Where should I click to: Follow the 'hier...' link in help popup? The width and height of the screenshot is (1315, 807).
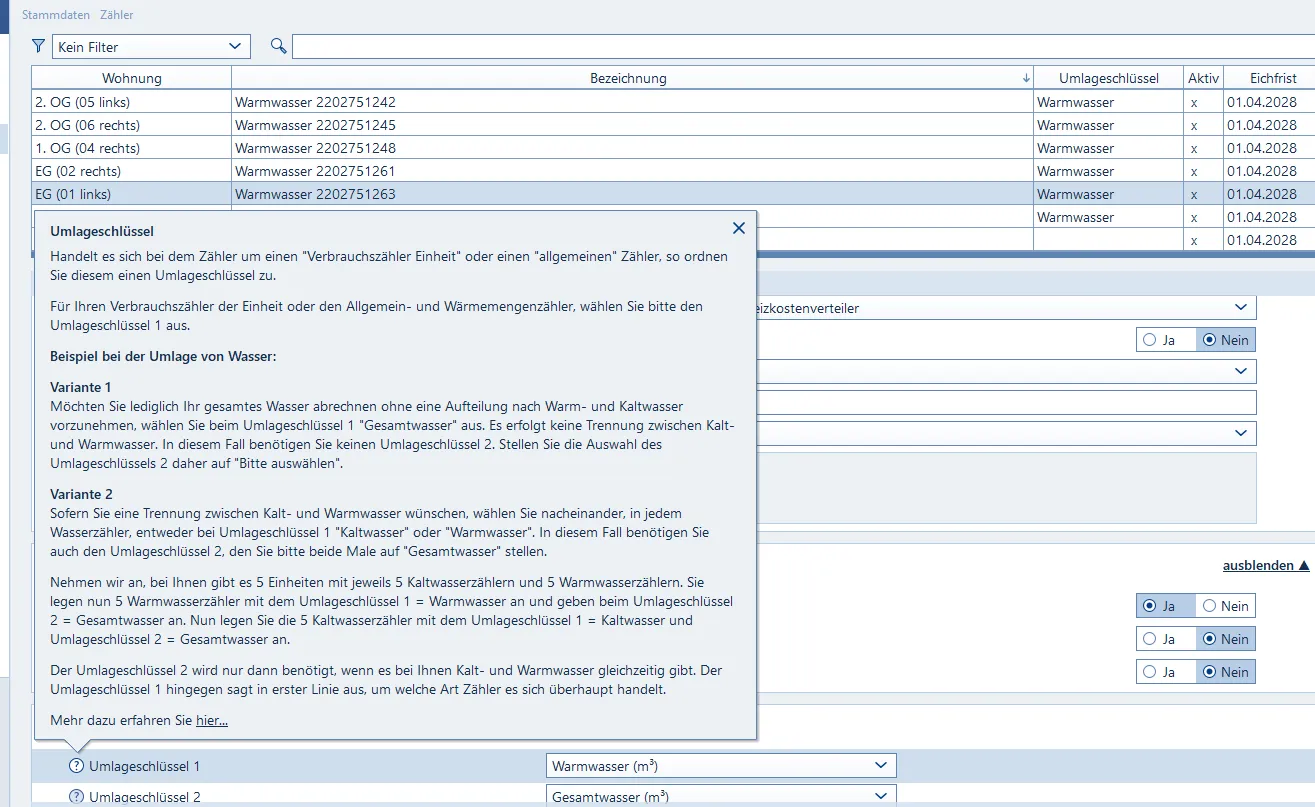click(212, 720)
